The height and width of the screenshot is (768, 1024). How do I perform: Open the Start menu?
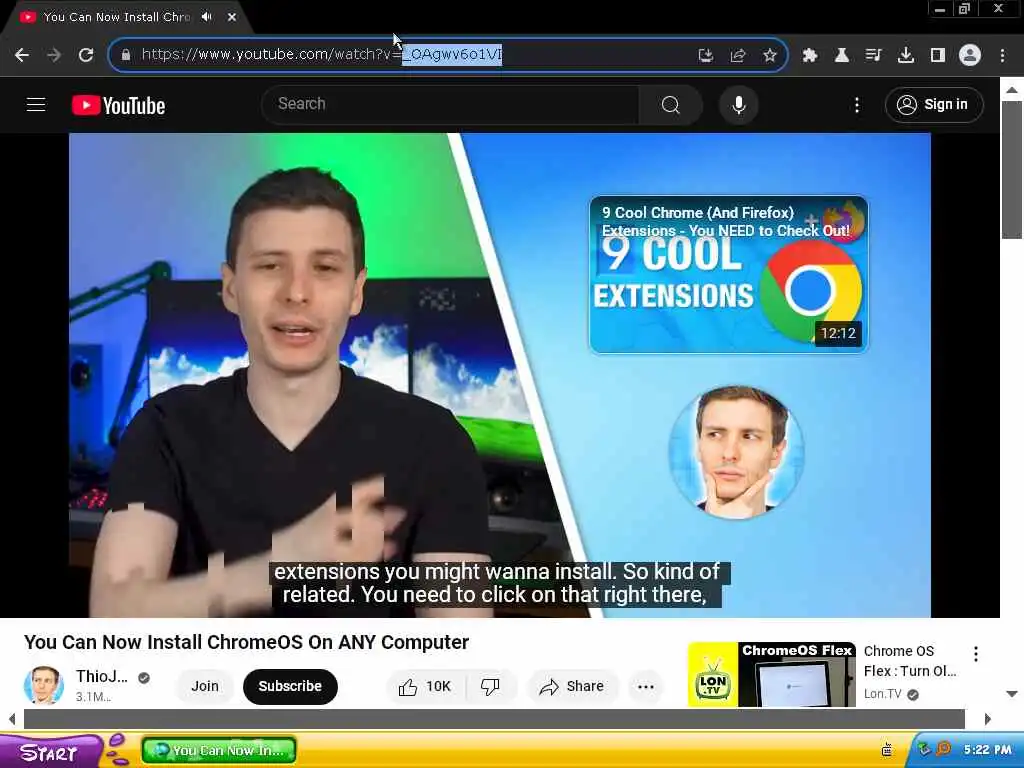(x=49, y=752)
